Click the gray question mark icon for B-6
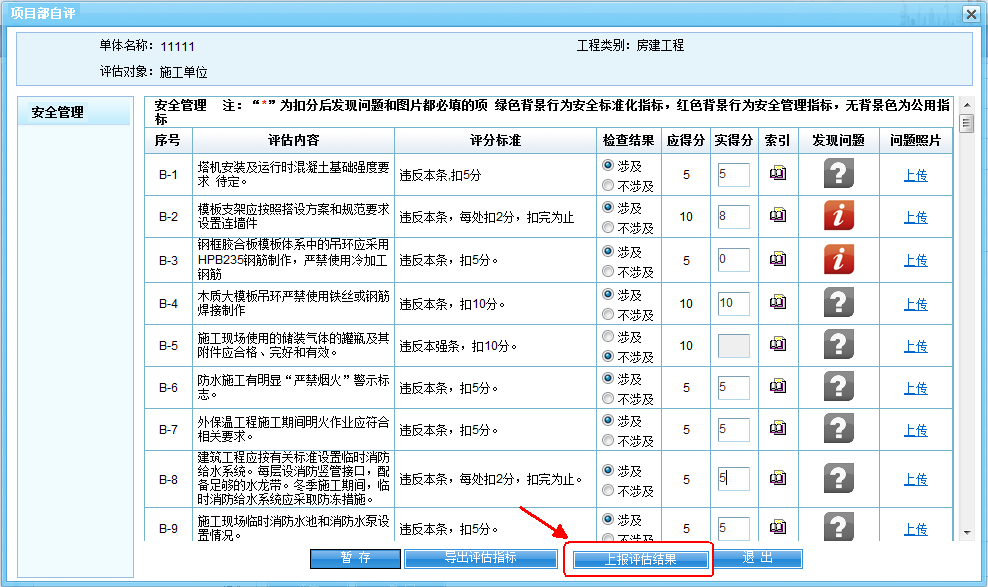The height and width of the screenshot is (587, 988). pyautogui.click(x=838, y=387)
